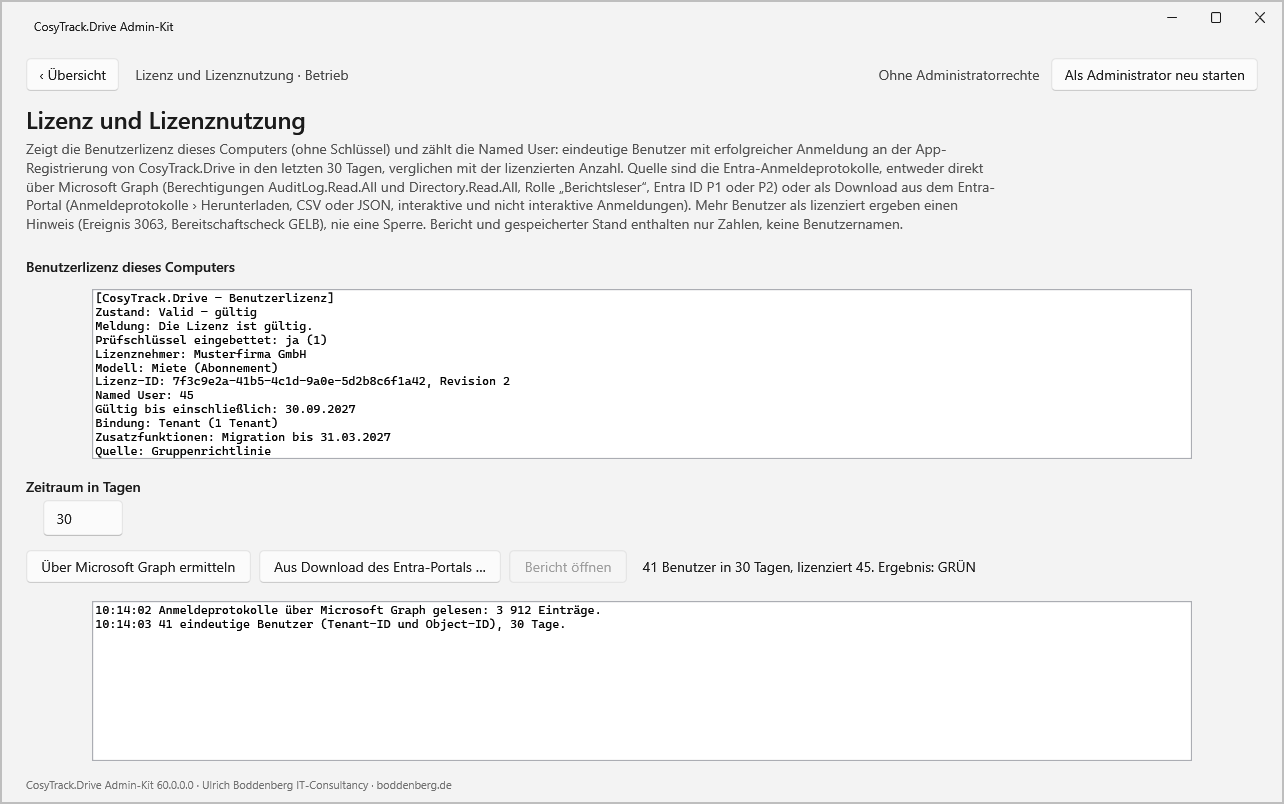Image resolution: width=1284 pixels, height=804 pixels.
Task: Click the Lizenz-ID line with Revision 2
Action: click(302, 381)
